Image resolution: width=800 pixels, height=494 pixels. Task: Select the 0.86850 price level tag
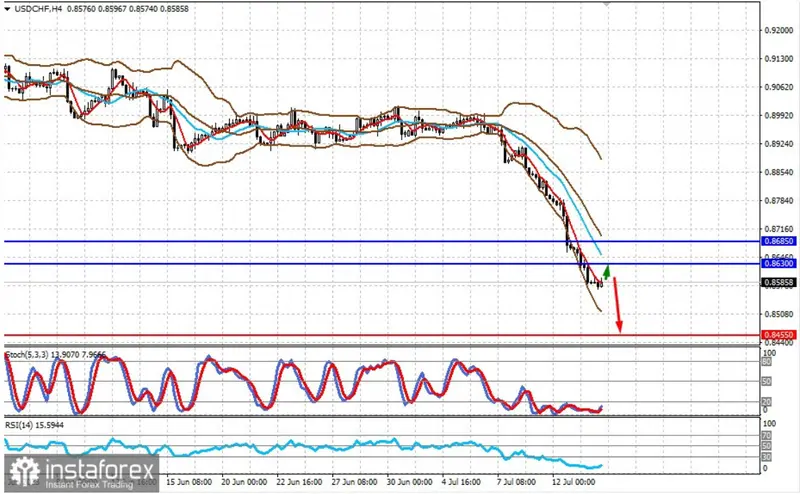click(778, 242)
